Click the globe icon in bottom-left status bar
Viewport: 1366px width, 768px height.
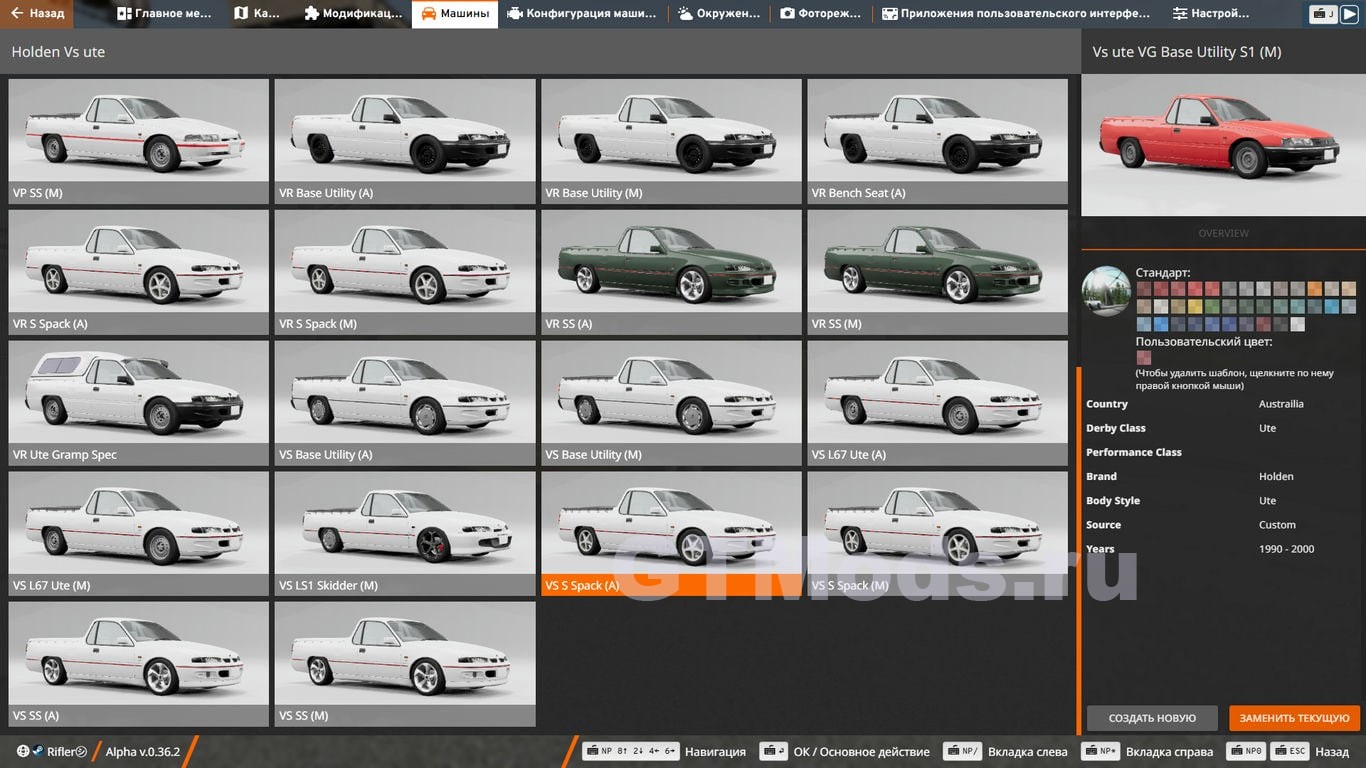point(23,751)
